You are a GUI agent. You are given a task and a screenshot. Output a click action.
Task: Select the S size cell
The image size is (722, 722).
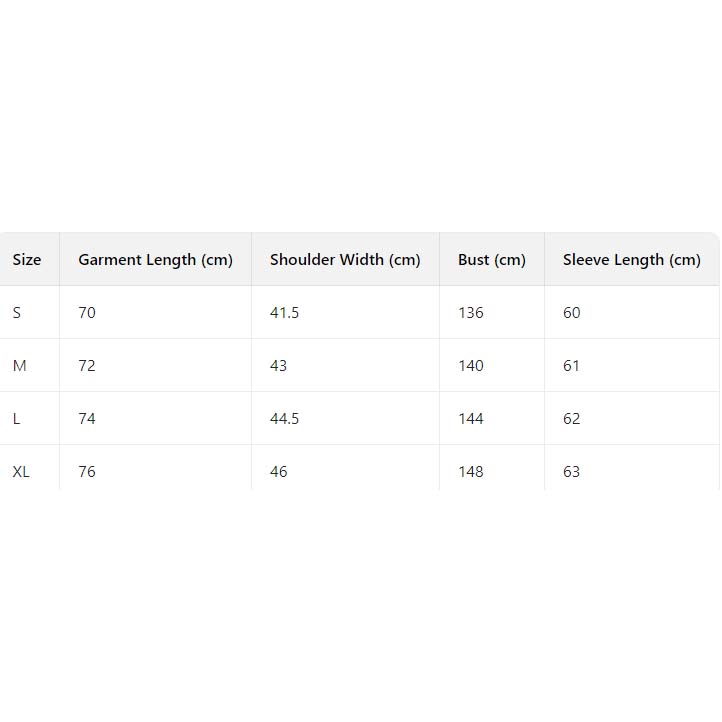[x=17, y=313]
